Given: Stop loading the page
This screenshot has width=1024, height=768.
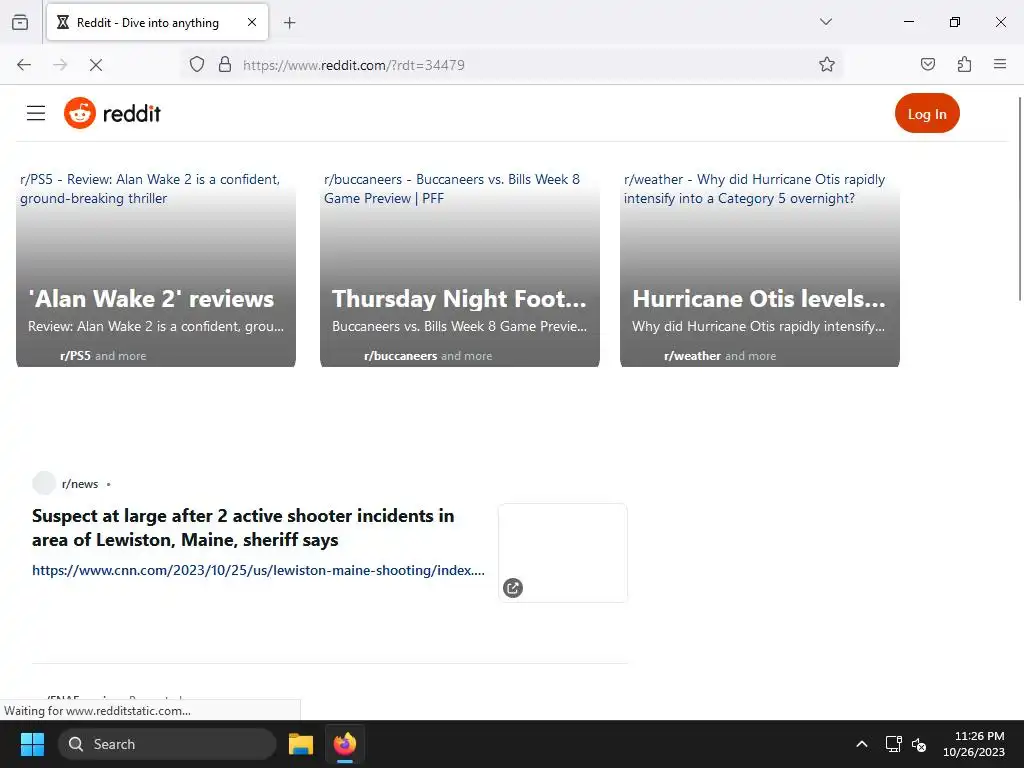Looking at the screenshot, I should point(96,65).
